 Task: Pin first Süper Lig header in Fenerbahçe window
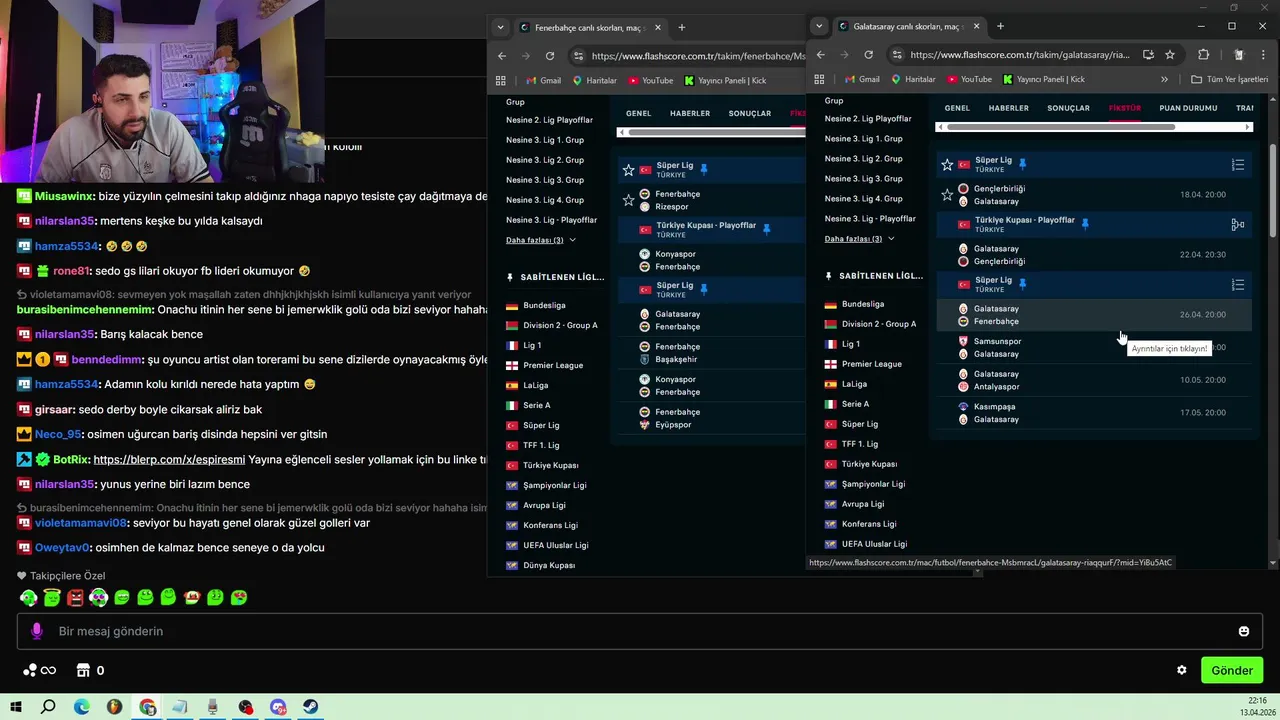pyautogui.click(x=703, y=169)
